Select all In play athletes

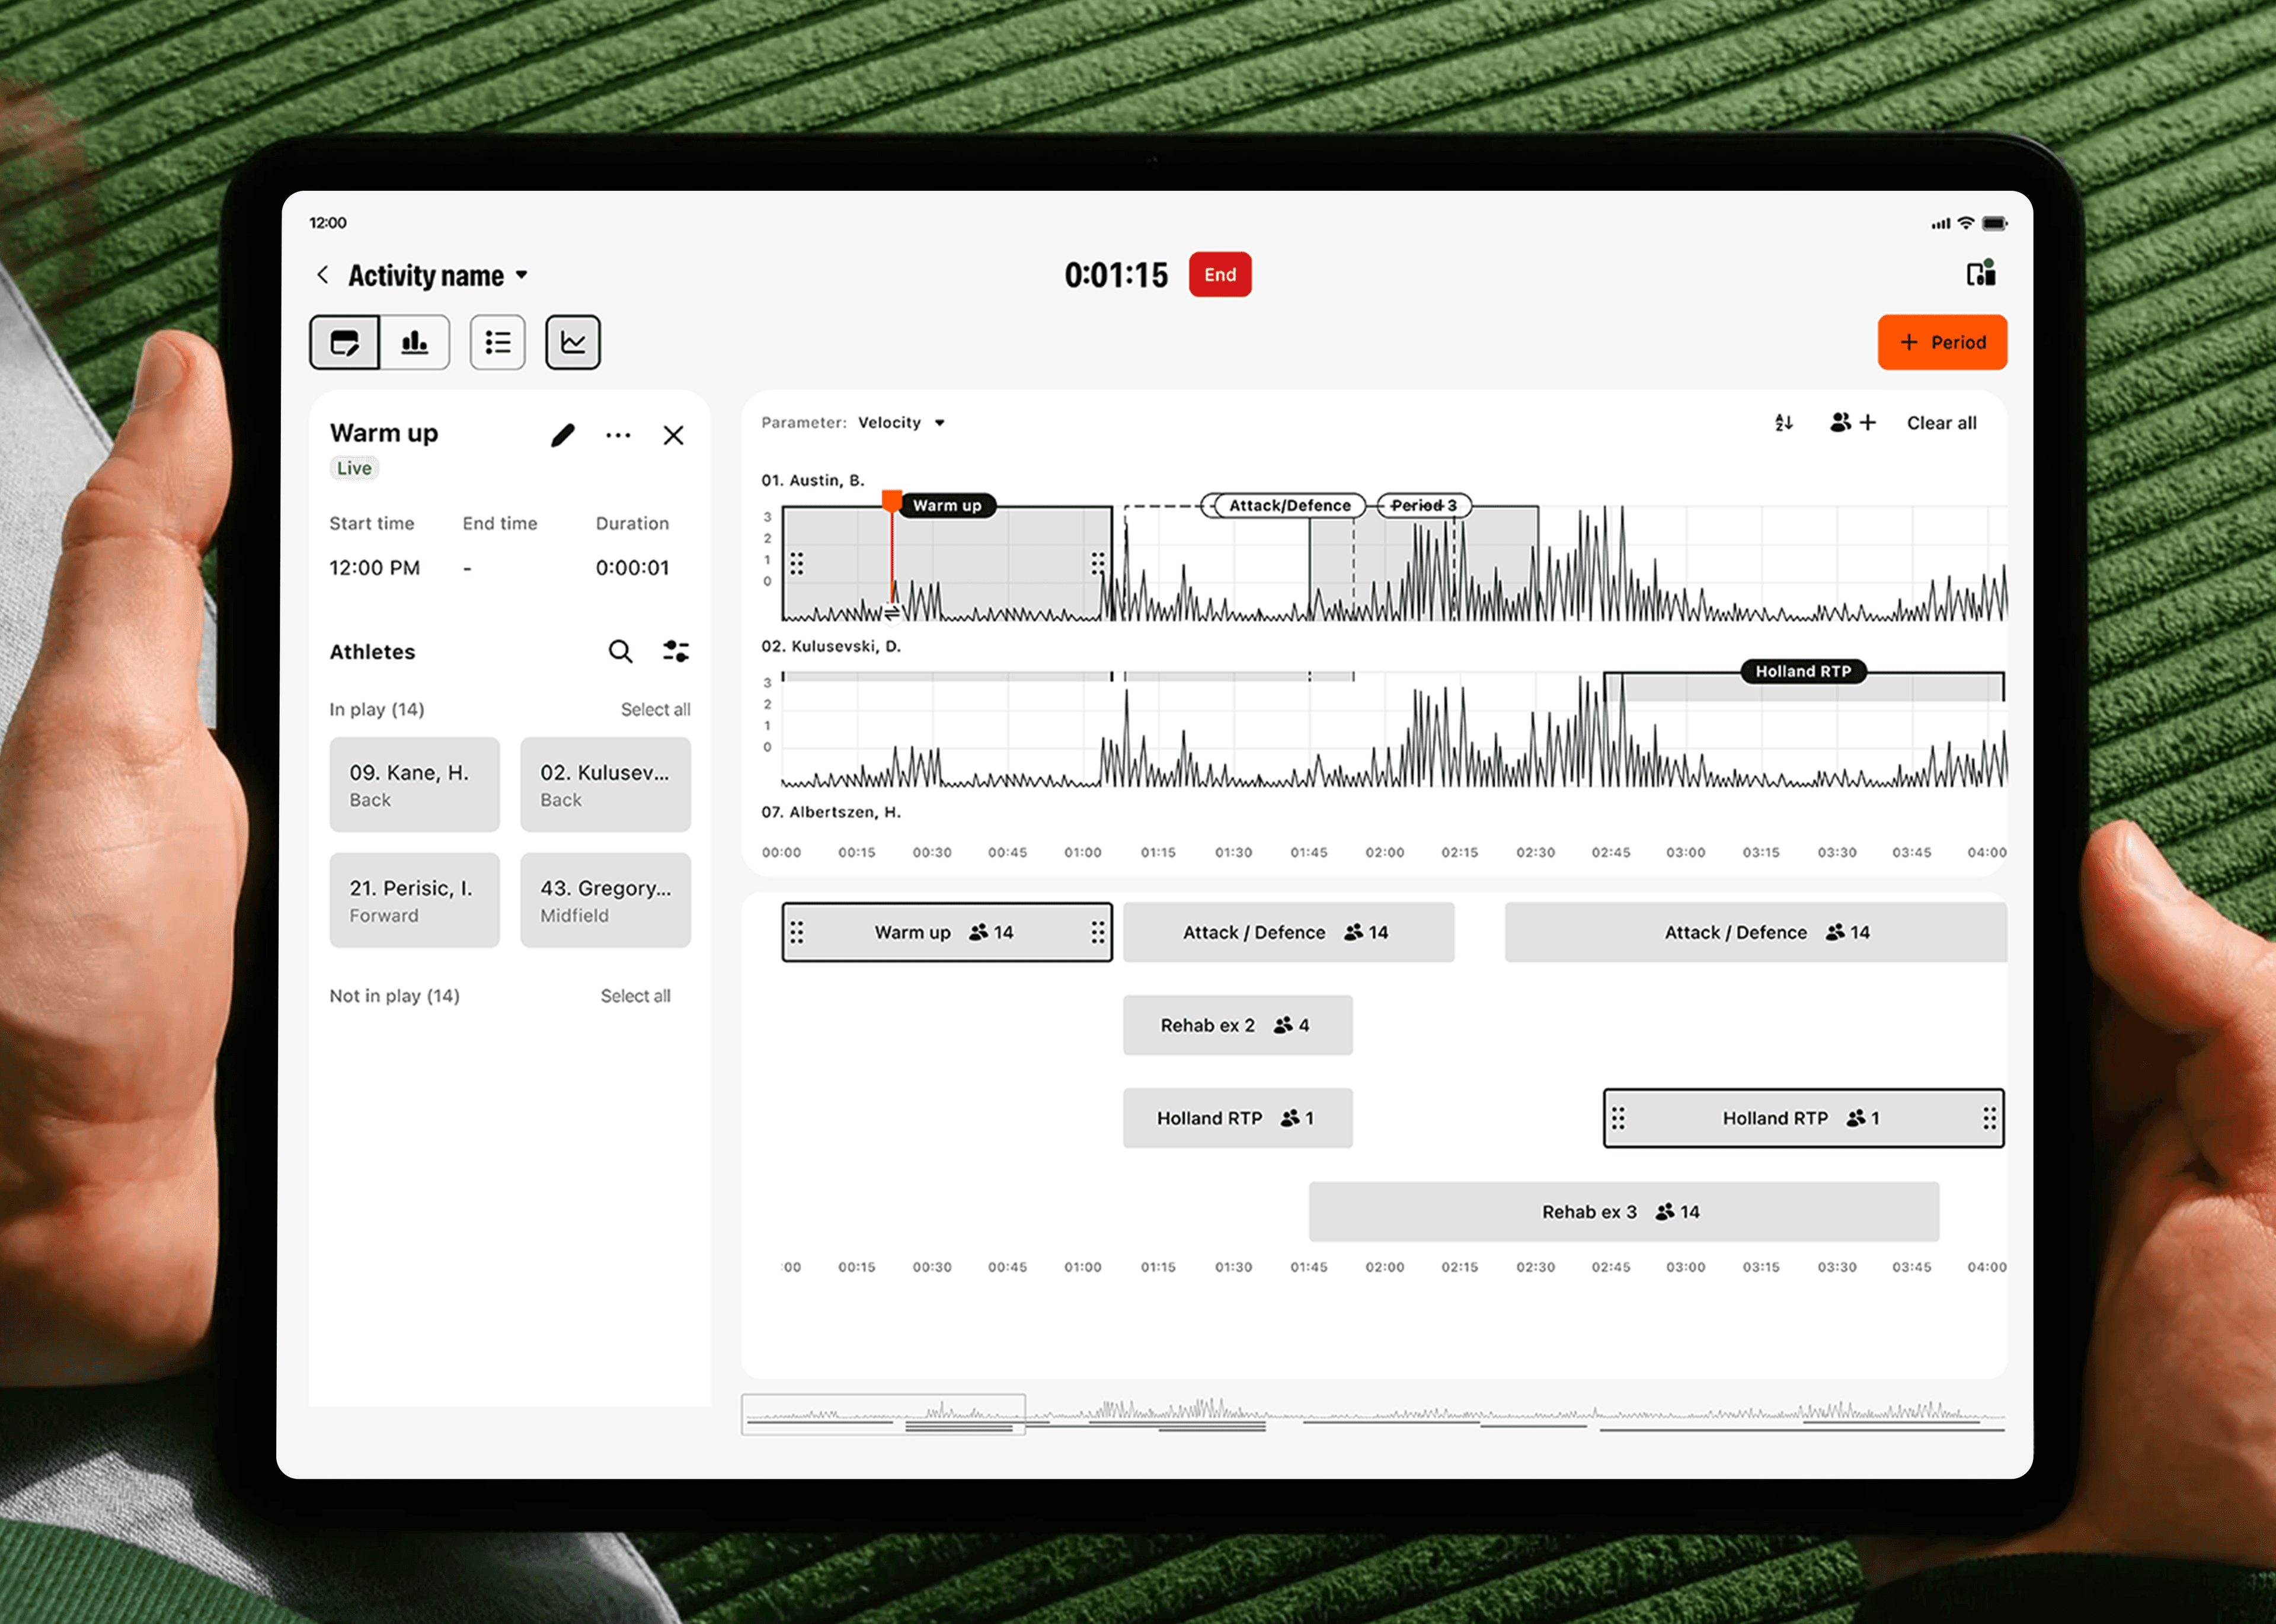(655, 710)
